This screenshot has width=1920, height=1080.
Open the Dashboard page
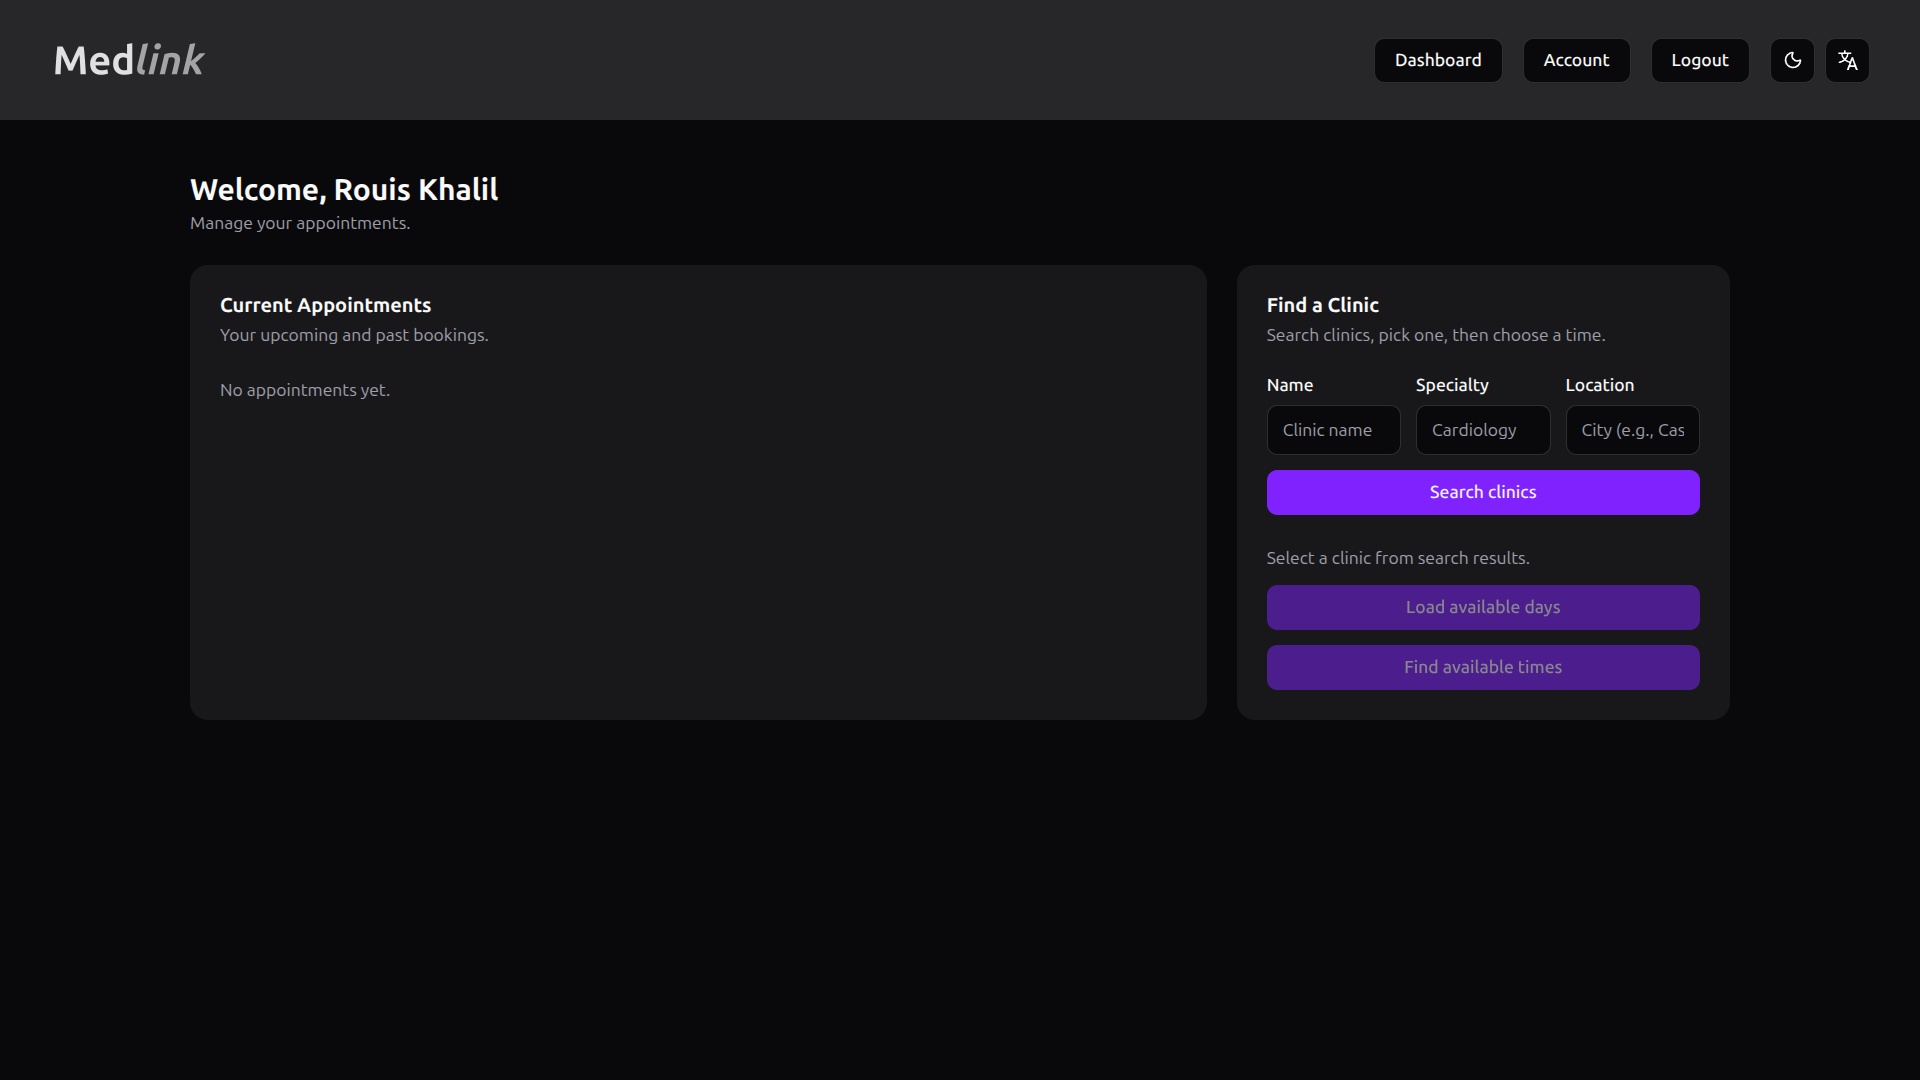point(1437,60)
